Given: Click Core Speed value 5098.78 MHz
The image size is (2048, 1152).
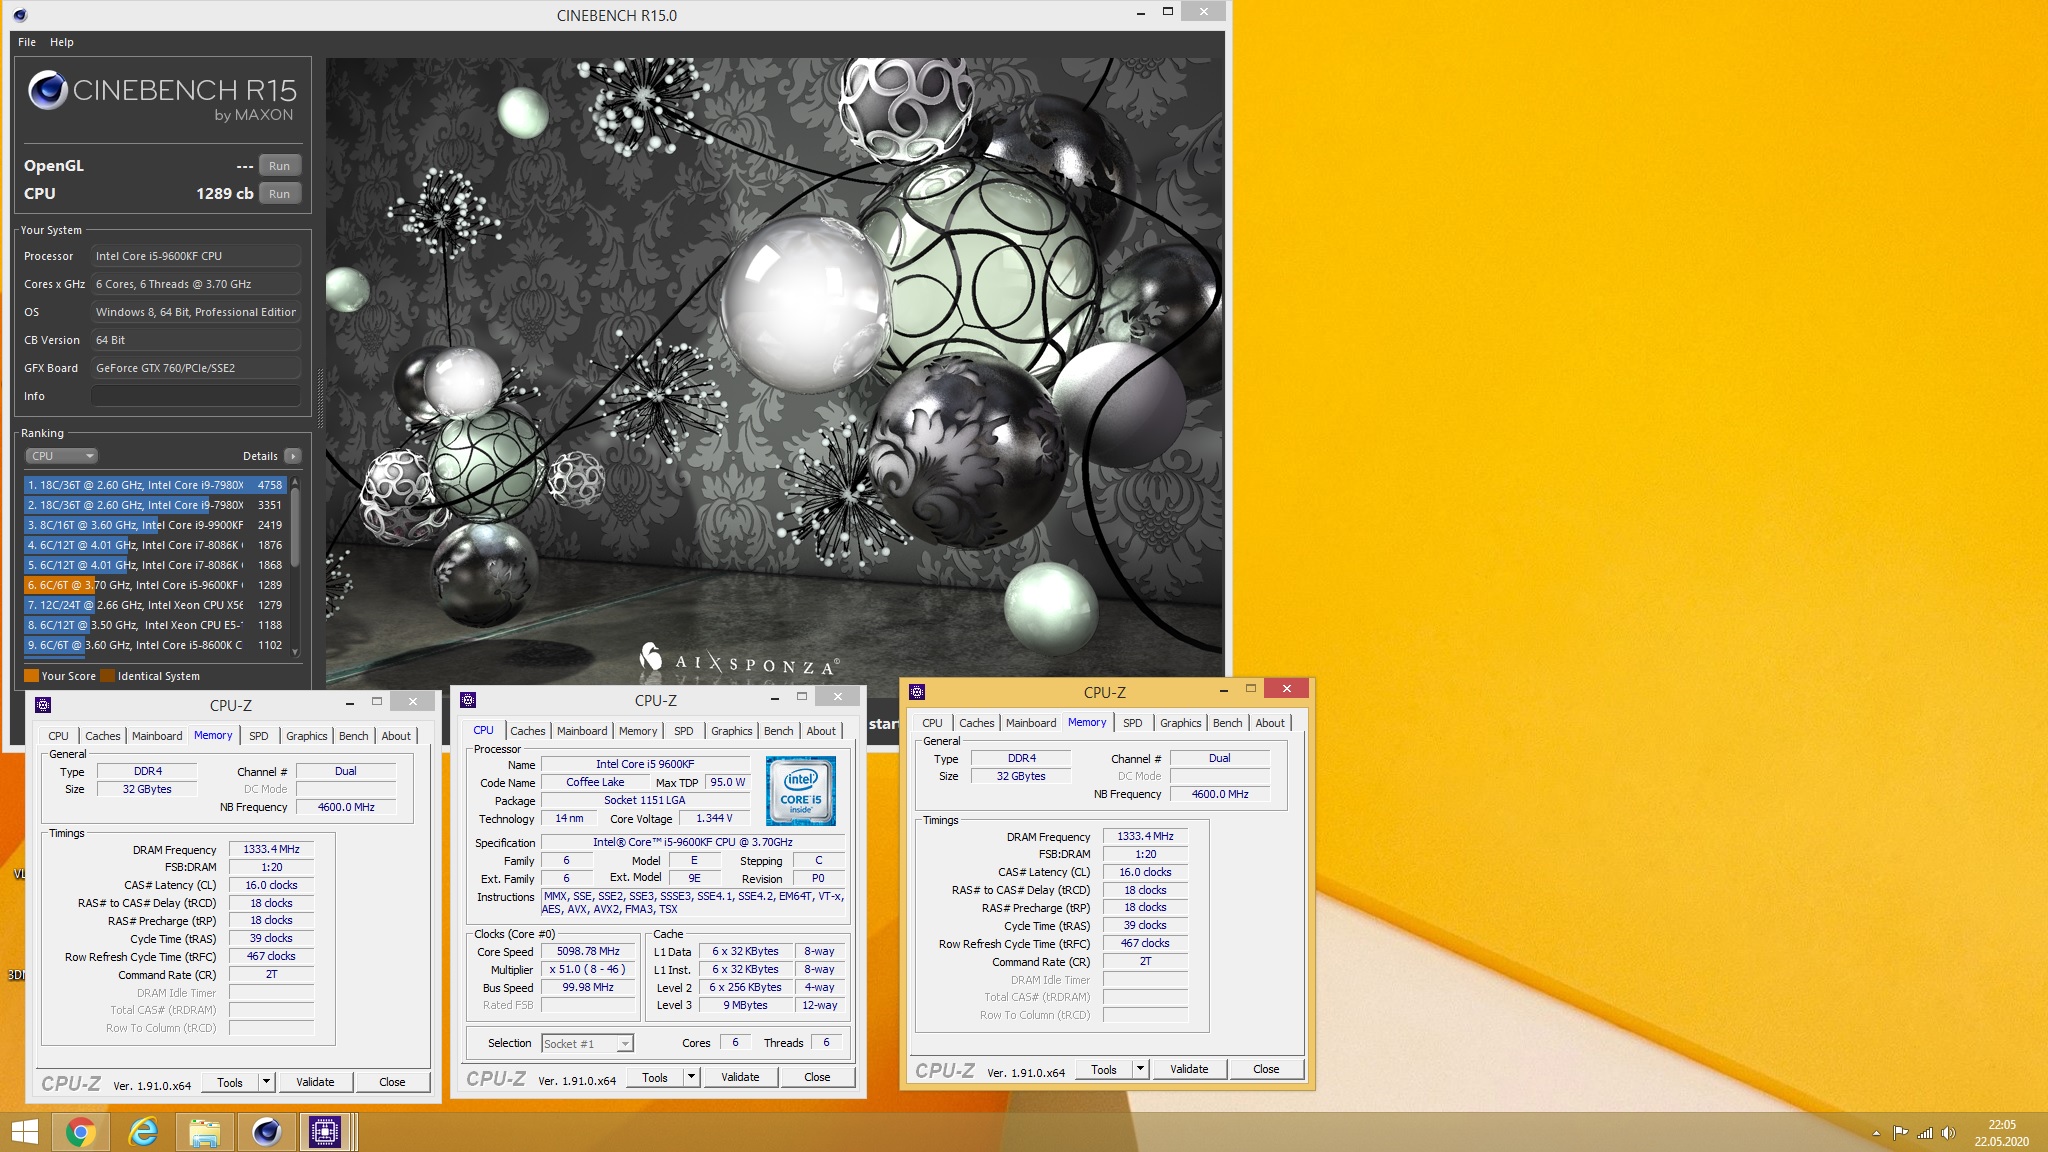Looking at the screenshot, I should [588, 951].
